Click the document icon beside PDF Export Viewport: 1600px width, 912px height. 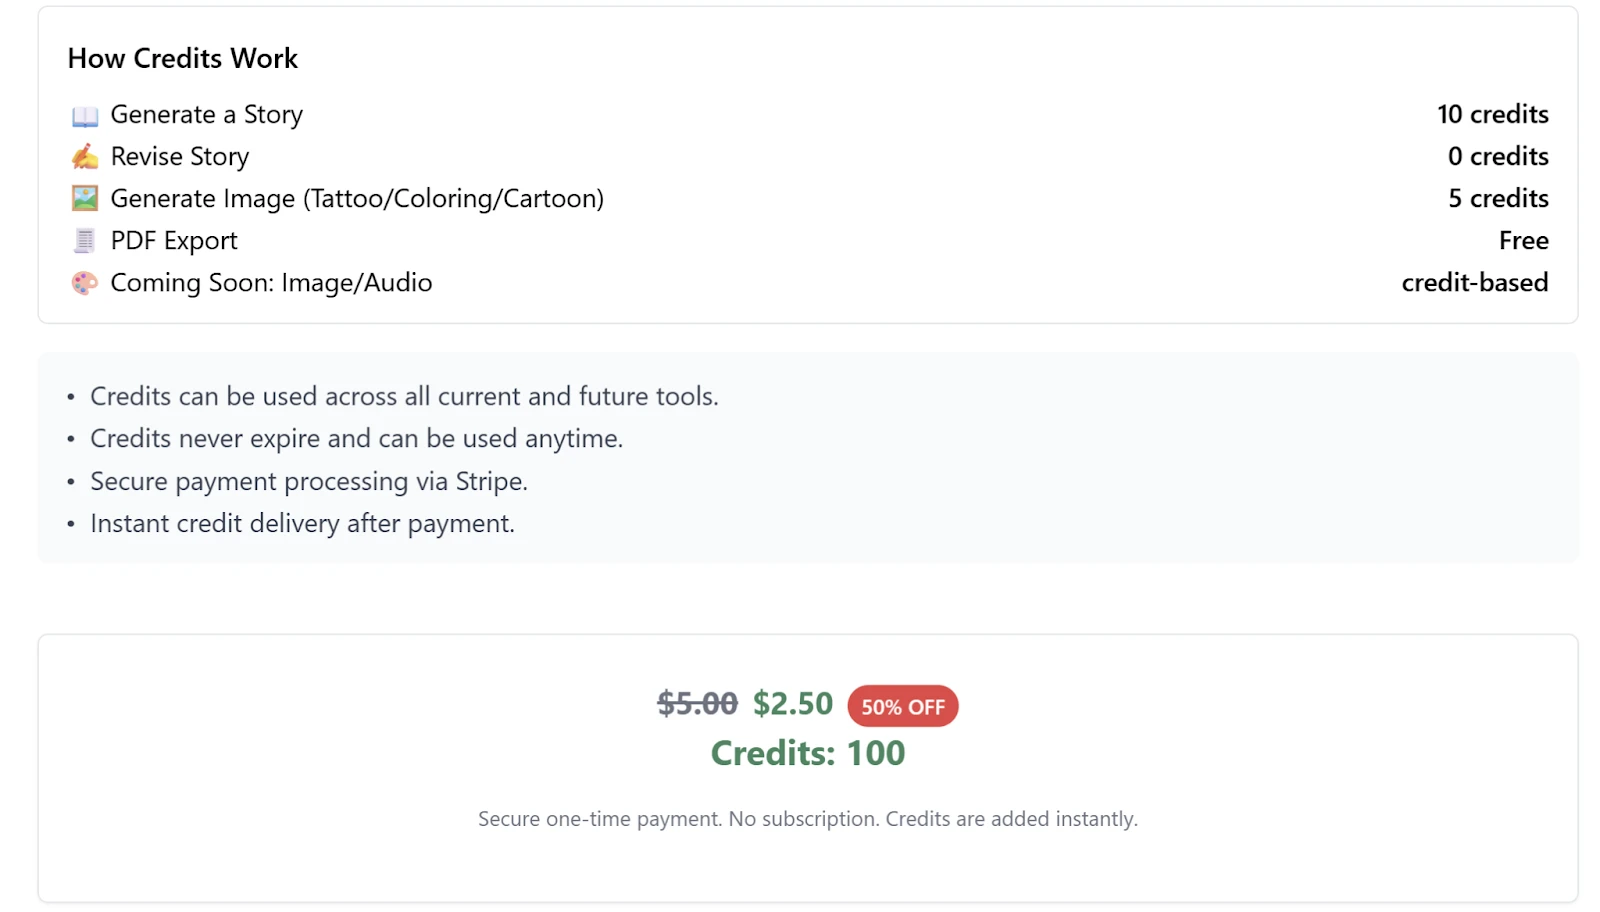[x=85, y=241]
